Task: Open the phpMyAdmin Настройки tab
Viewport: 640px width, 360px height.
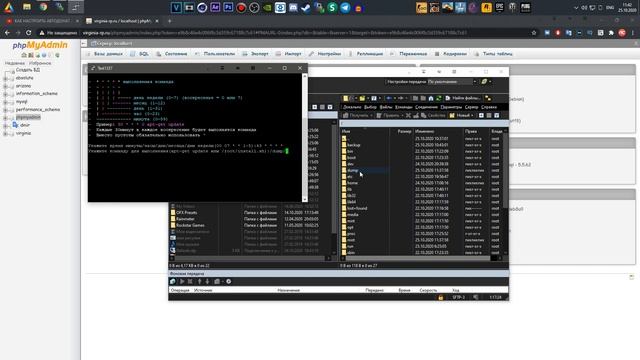Action: [325, 54]
